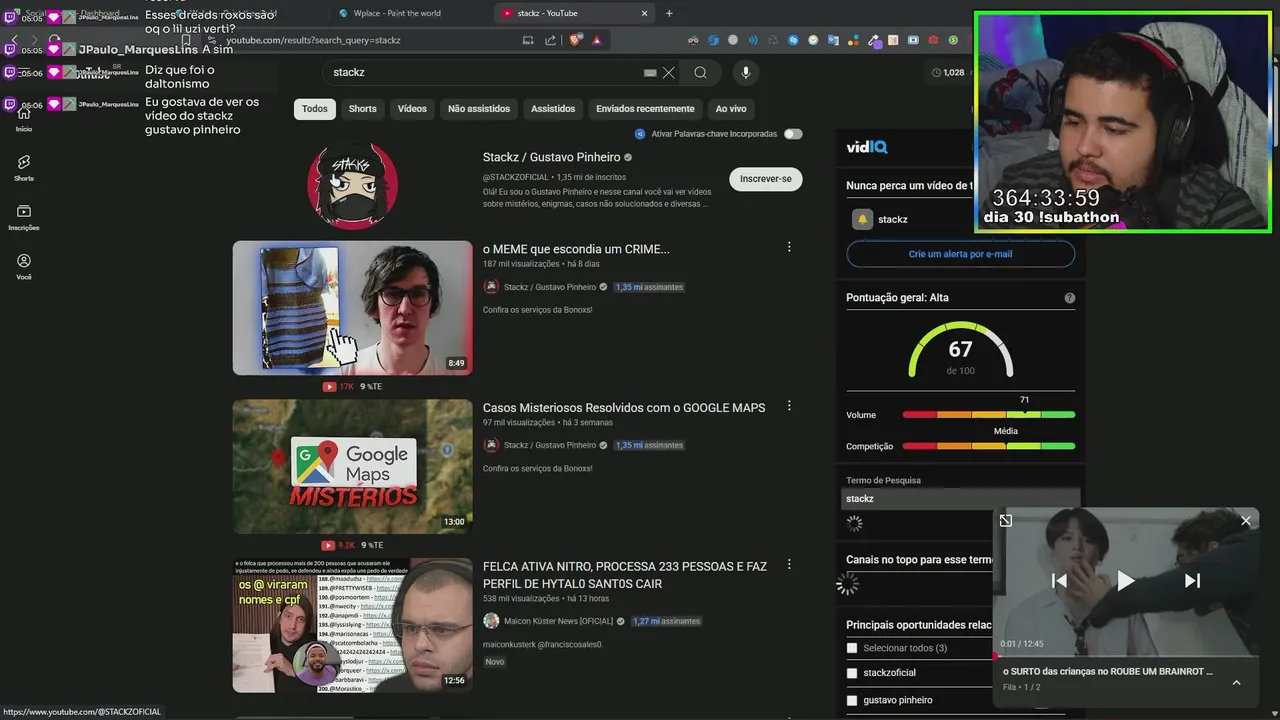Screen dimensions: 1280x720
Task: Click the vidIQ 1,028 counter badge
Action: coord(949,72)
